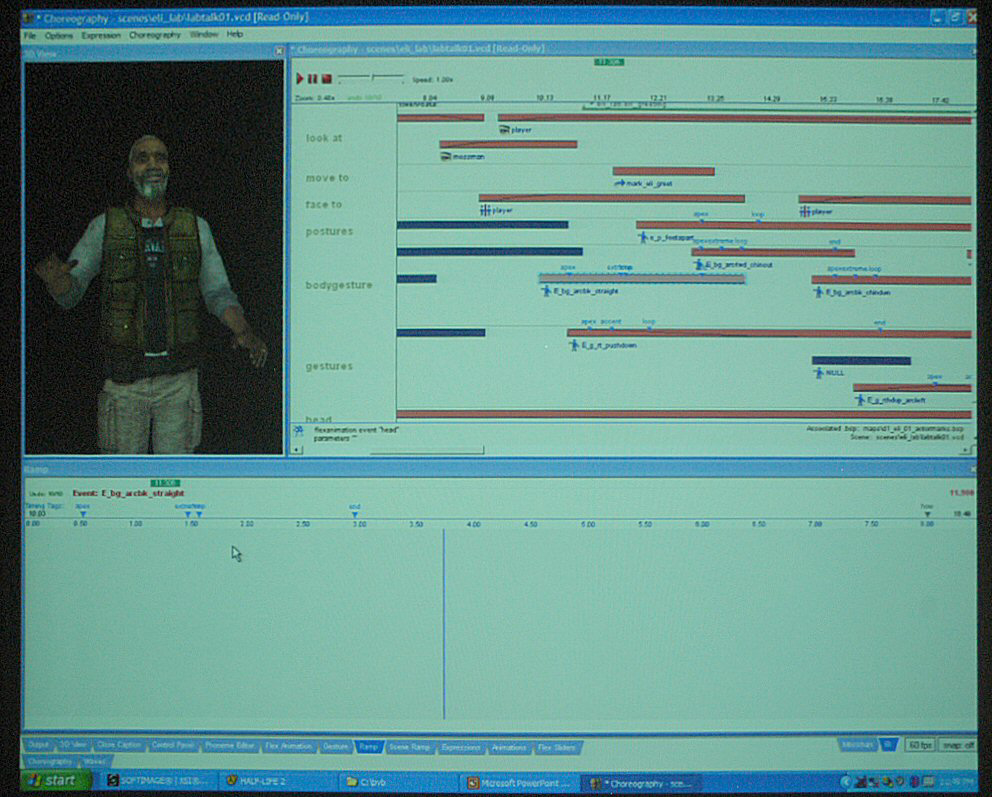Switch to the Control Panel tab
The image size is (992, 797).
pos(173,746)
